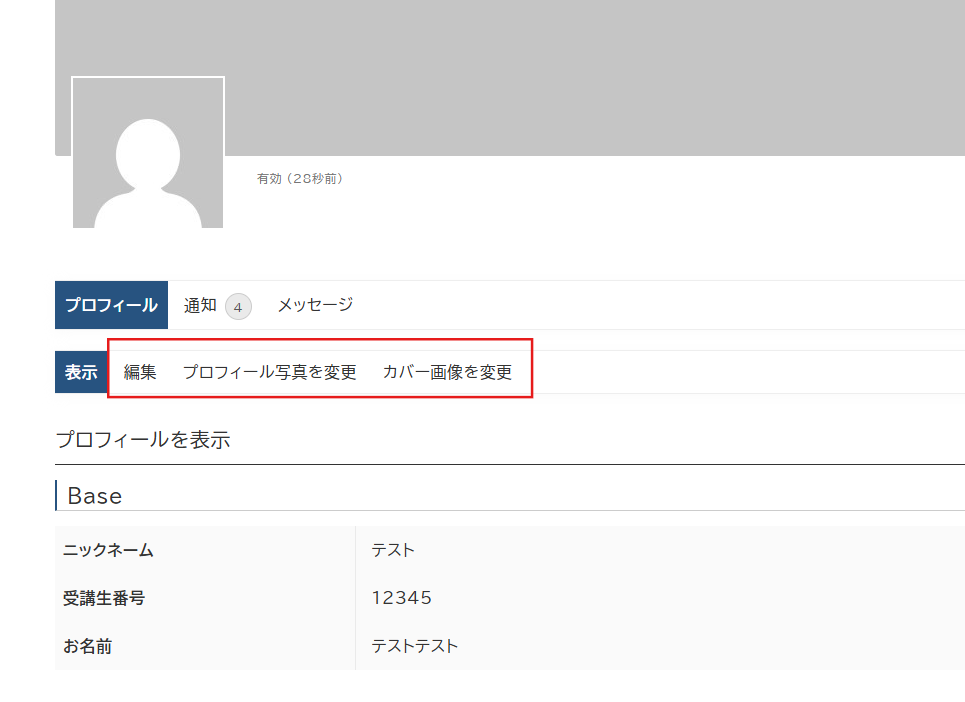Click the nickname value テスト
965x702 pixels.
pos(393,549)
